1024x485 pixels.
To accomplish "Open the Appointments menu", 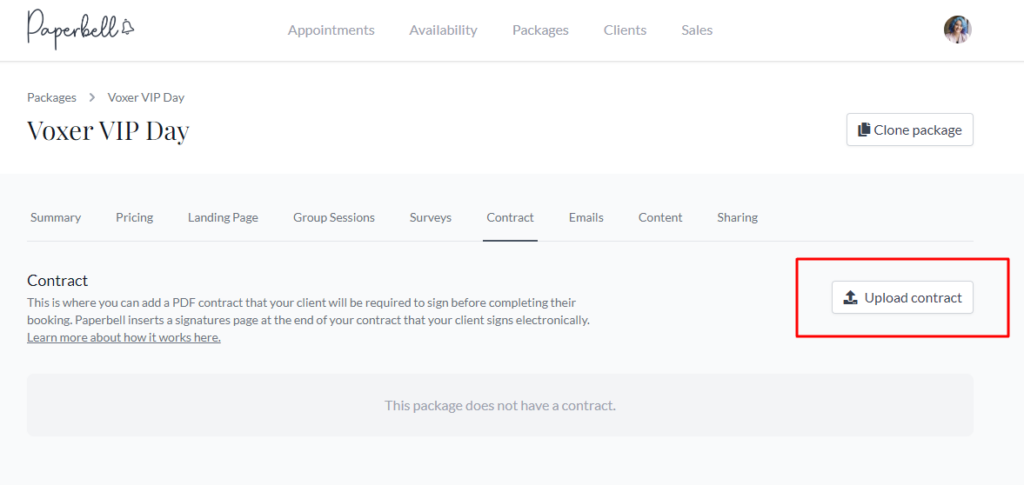I will tap(331, 30).
